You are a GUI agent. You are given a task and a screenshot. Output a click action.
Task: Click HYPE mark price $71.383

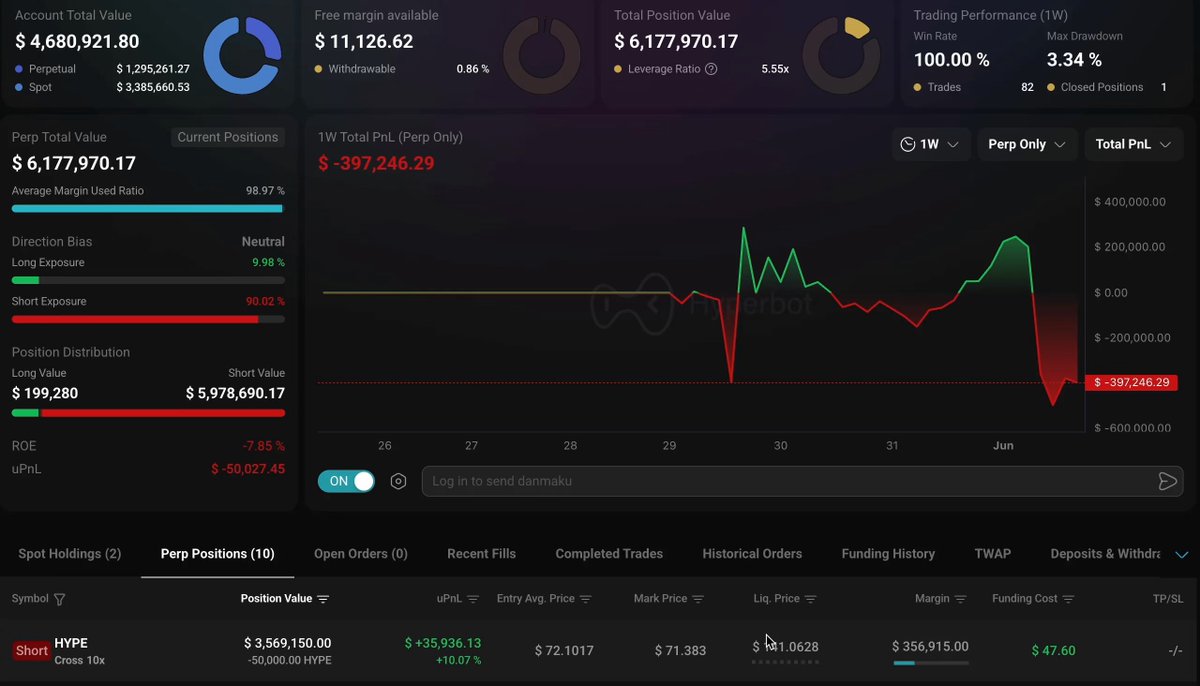pos(680,650)
